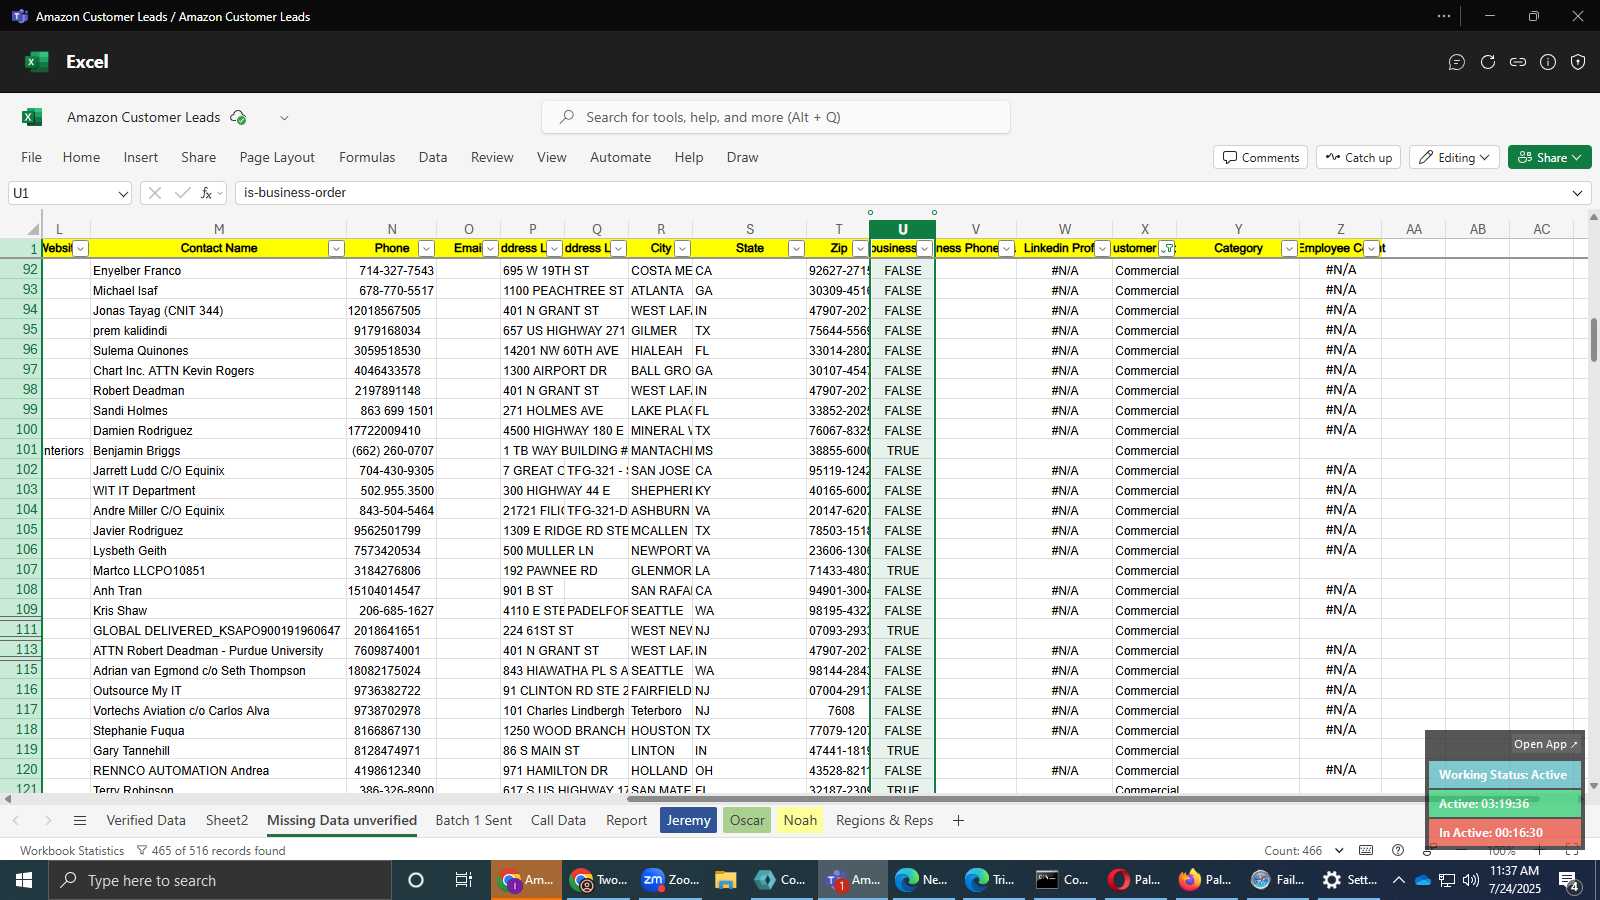The width and height of the screenshot is (1600, 900).
Task: Click Windows Start button
Action: [x=24, y=880]
